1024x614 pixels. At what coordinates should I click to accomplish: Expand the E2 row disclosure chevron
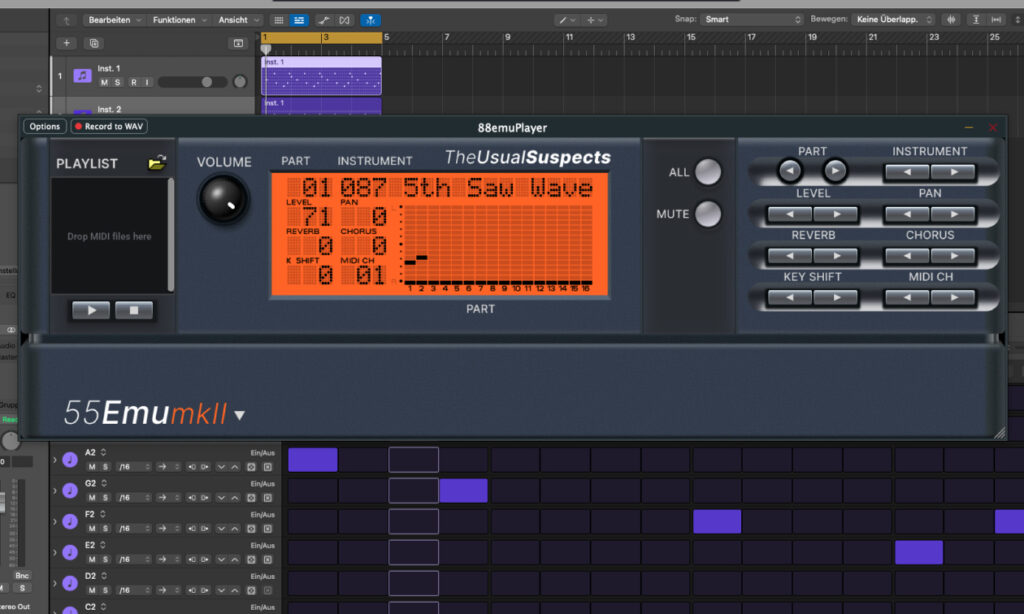(55, 552)
